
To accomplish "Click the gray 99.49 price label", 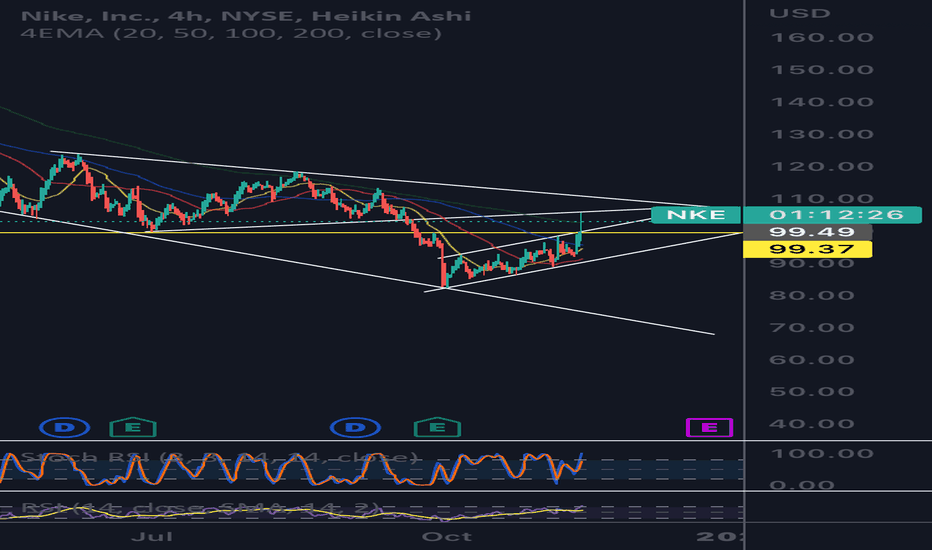I will click(808, 232).
